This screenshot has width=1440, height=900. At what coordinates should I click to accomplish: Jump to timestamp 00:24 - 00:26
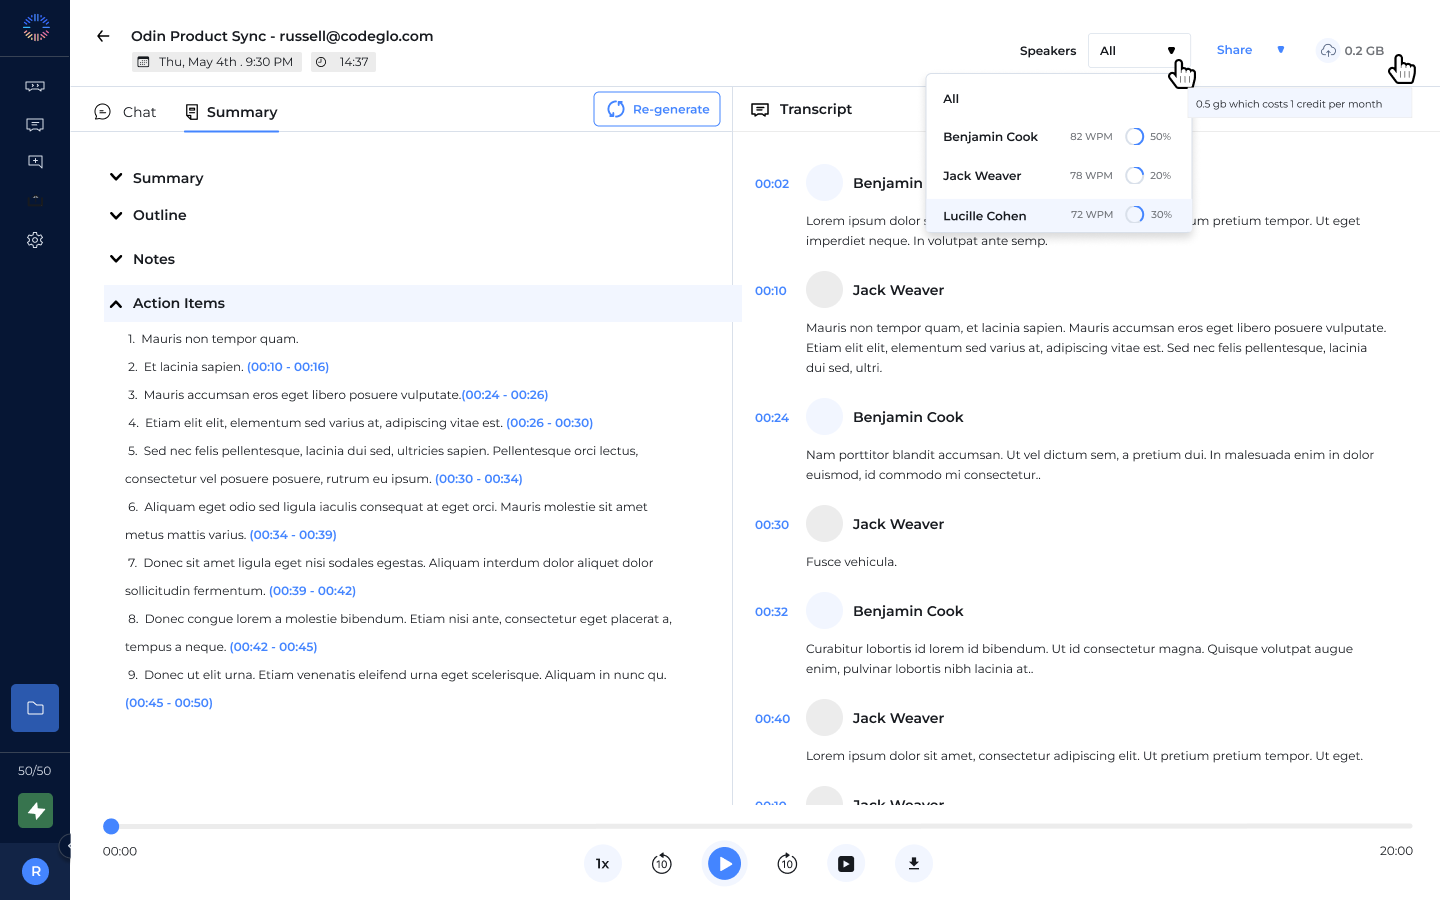505,395
